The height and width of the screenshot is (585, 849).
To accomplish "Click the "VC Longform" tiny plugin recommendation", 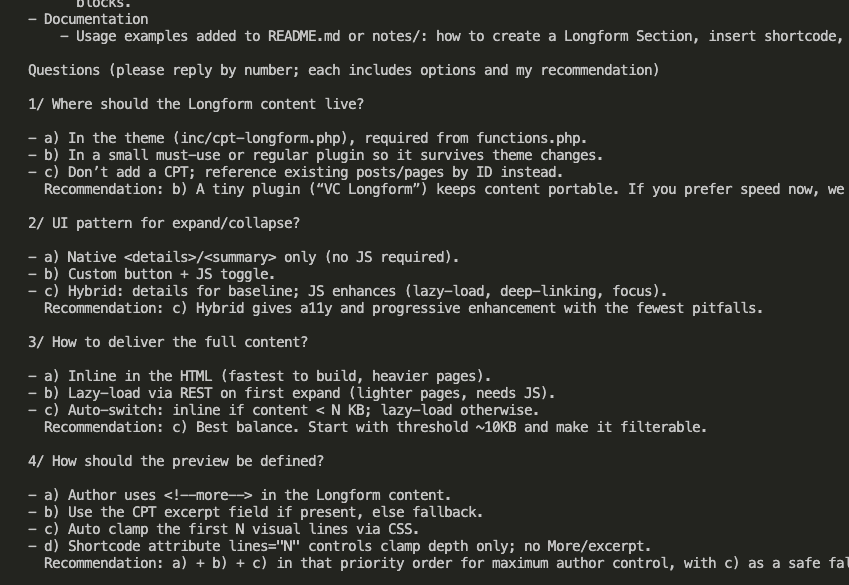I will 440,189.
